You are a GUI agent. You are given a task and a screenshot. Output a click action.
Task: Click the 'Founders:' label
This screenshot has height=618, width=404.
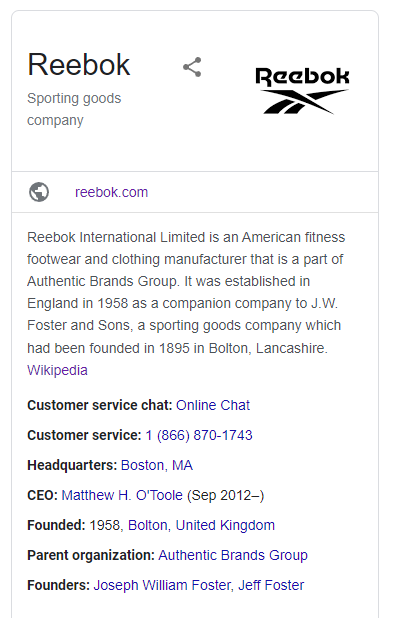coord(59,585)
